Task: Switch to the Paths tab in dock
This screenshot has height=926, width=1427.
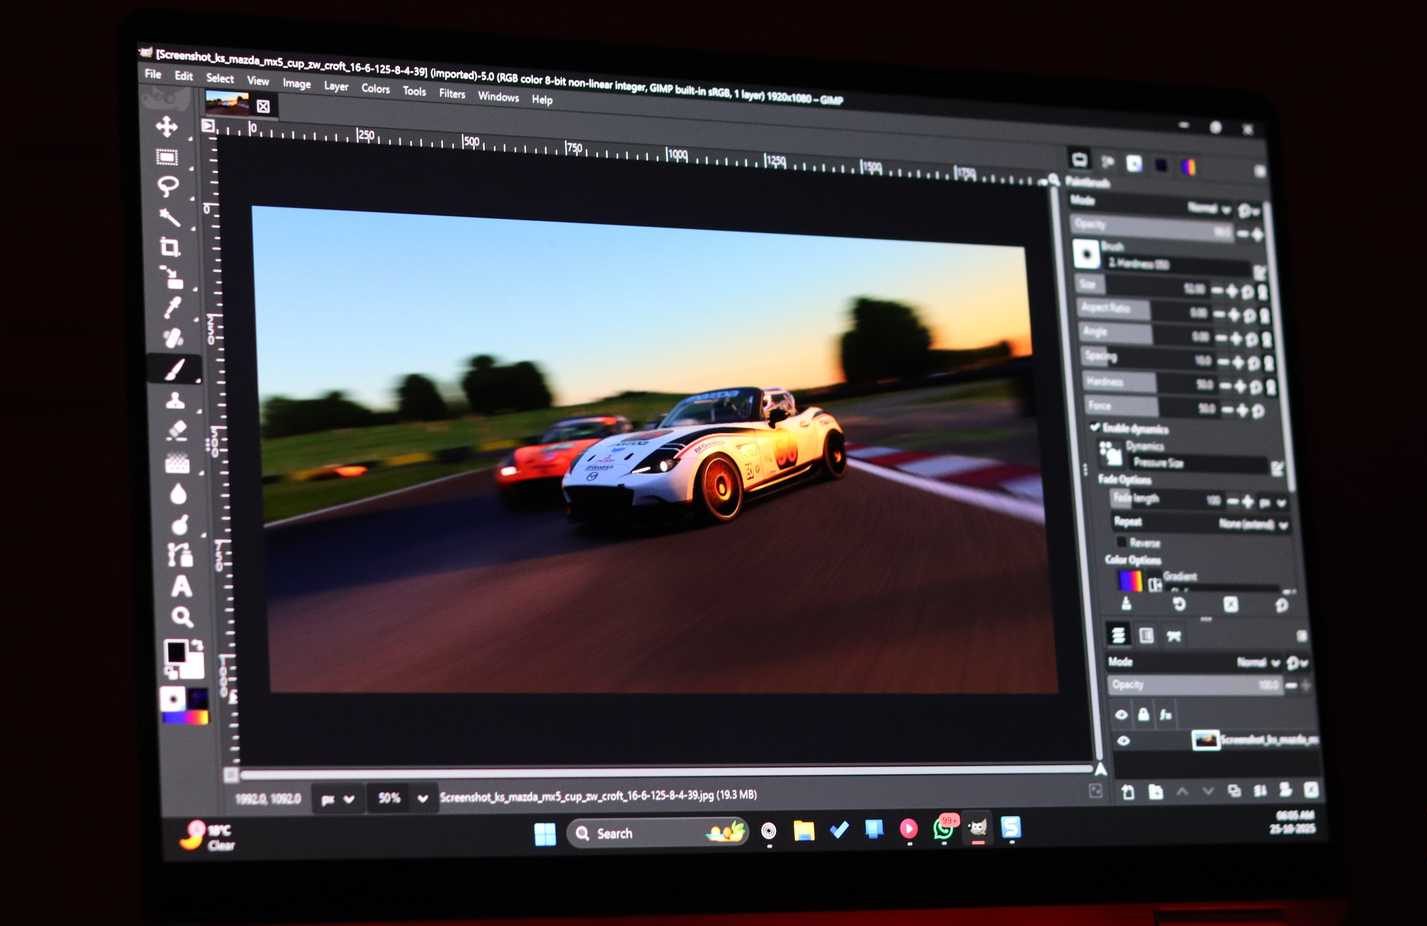Action: point(1174,636)
